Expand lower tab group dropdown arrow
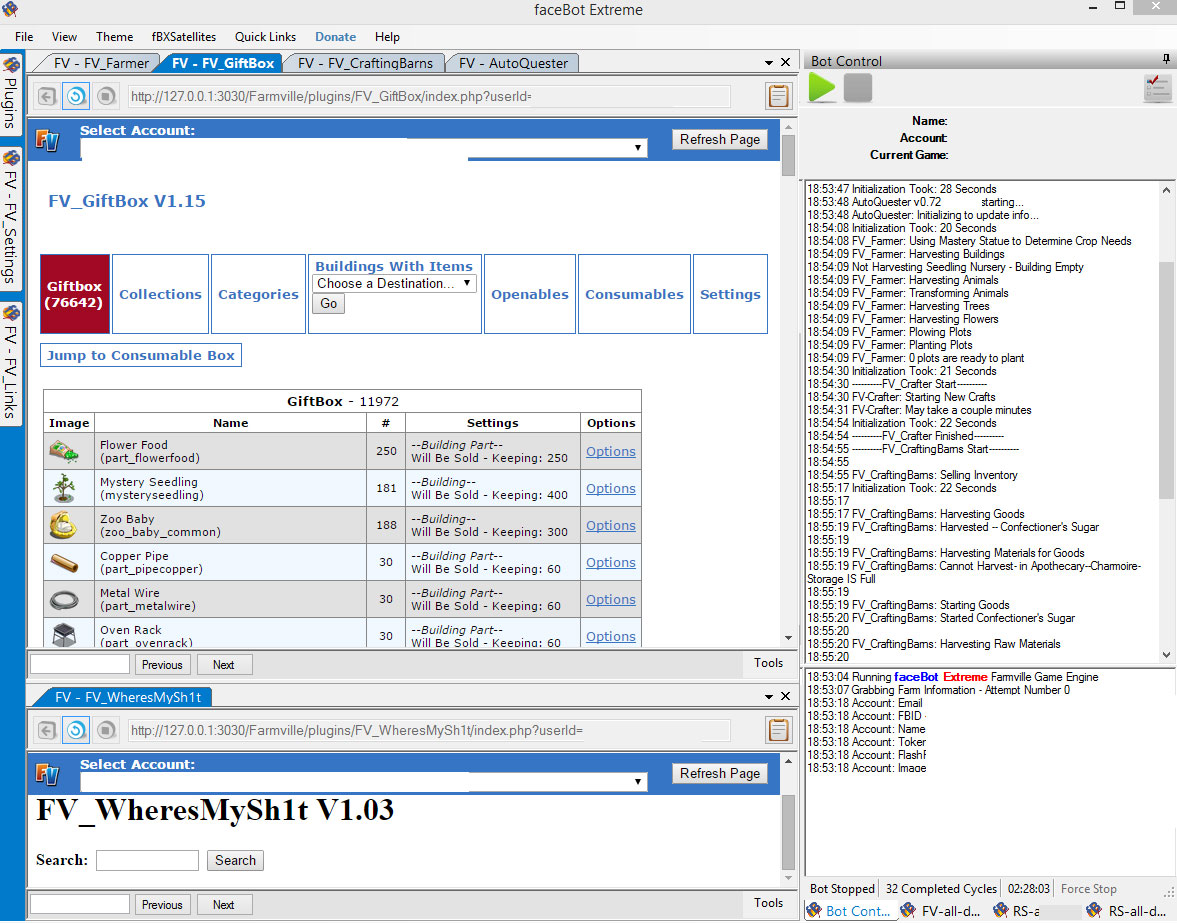Viewport: 1177px width, 923px height. click(769, 697)
